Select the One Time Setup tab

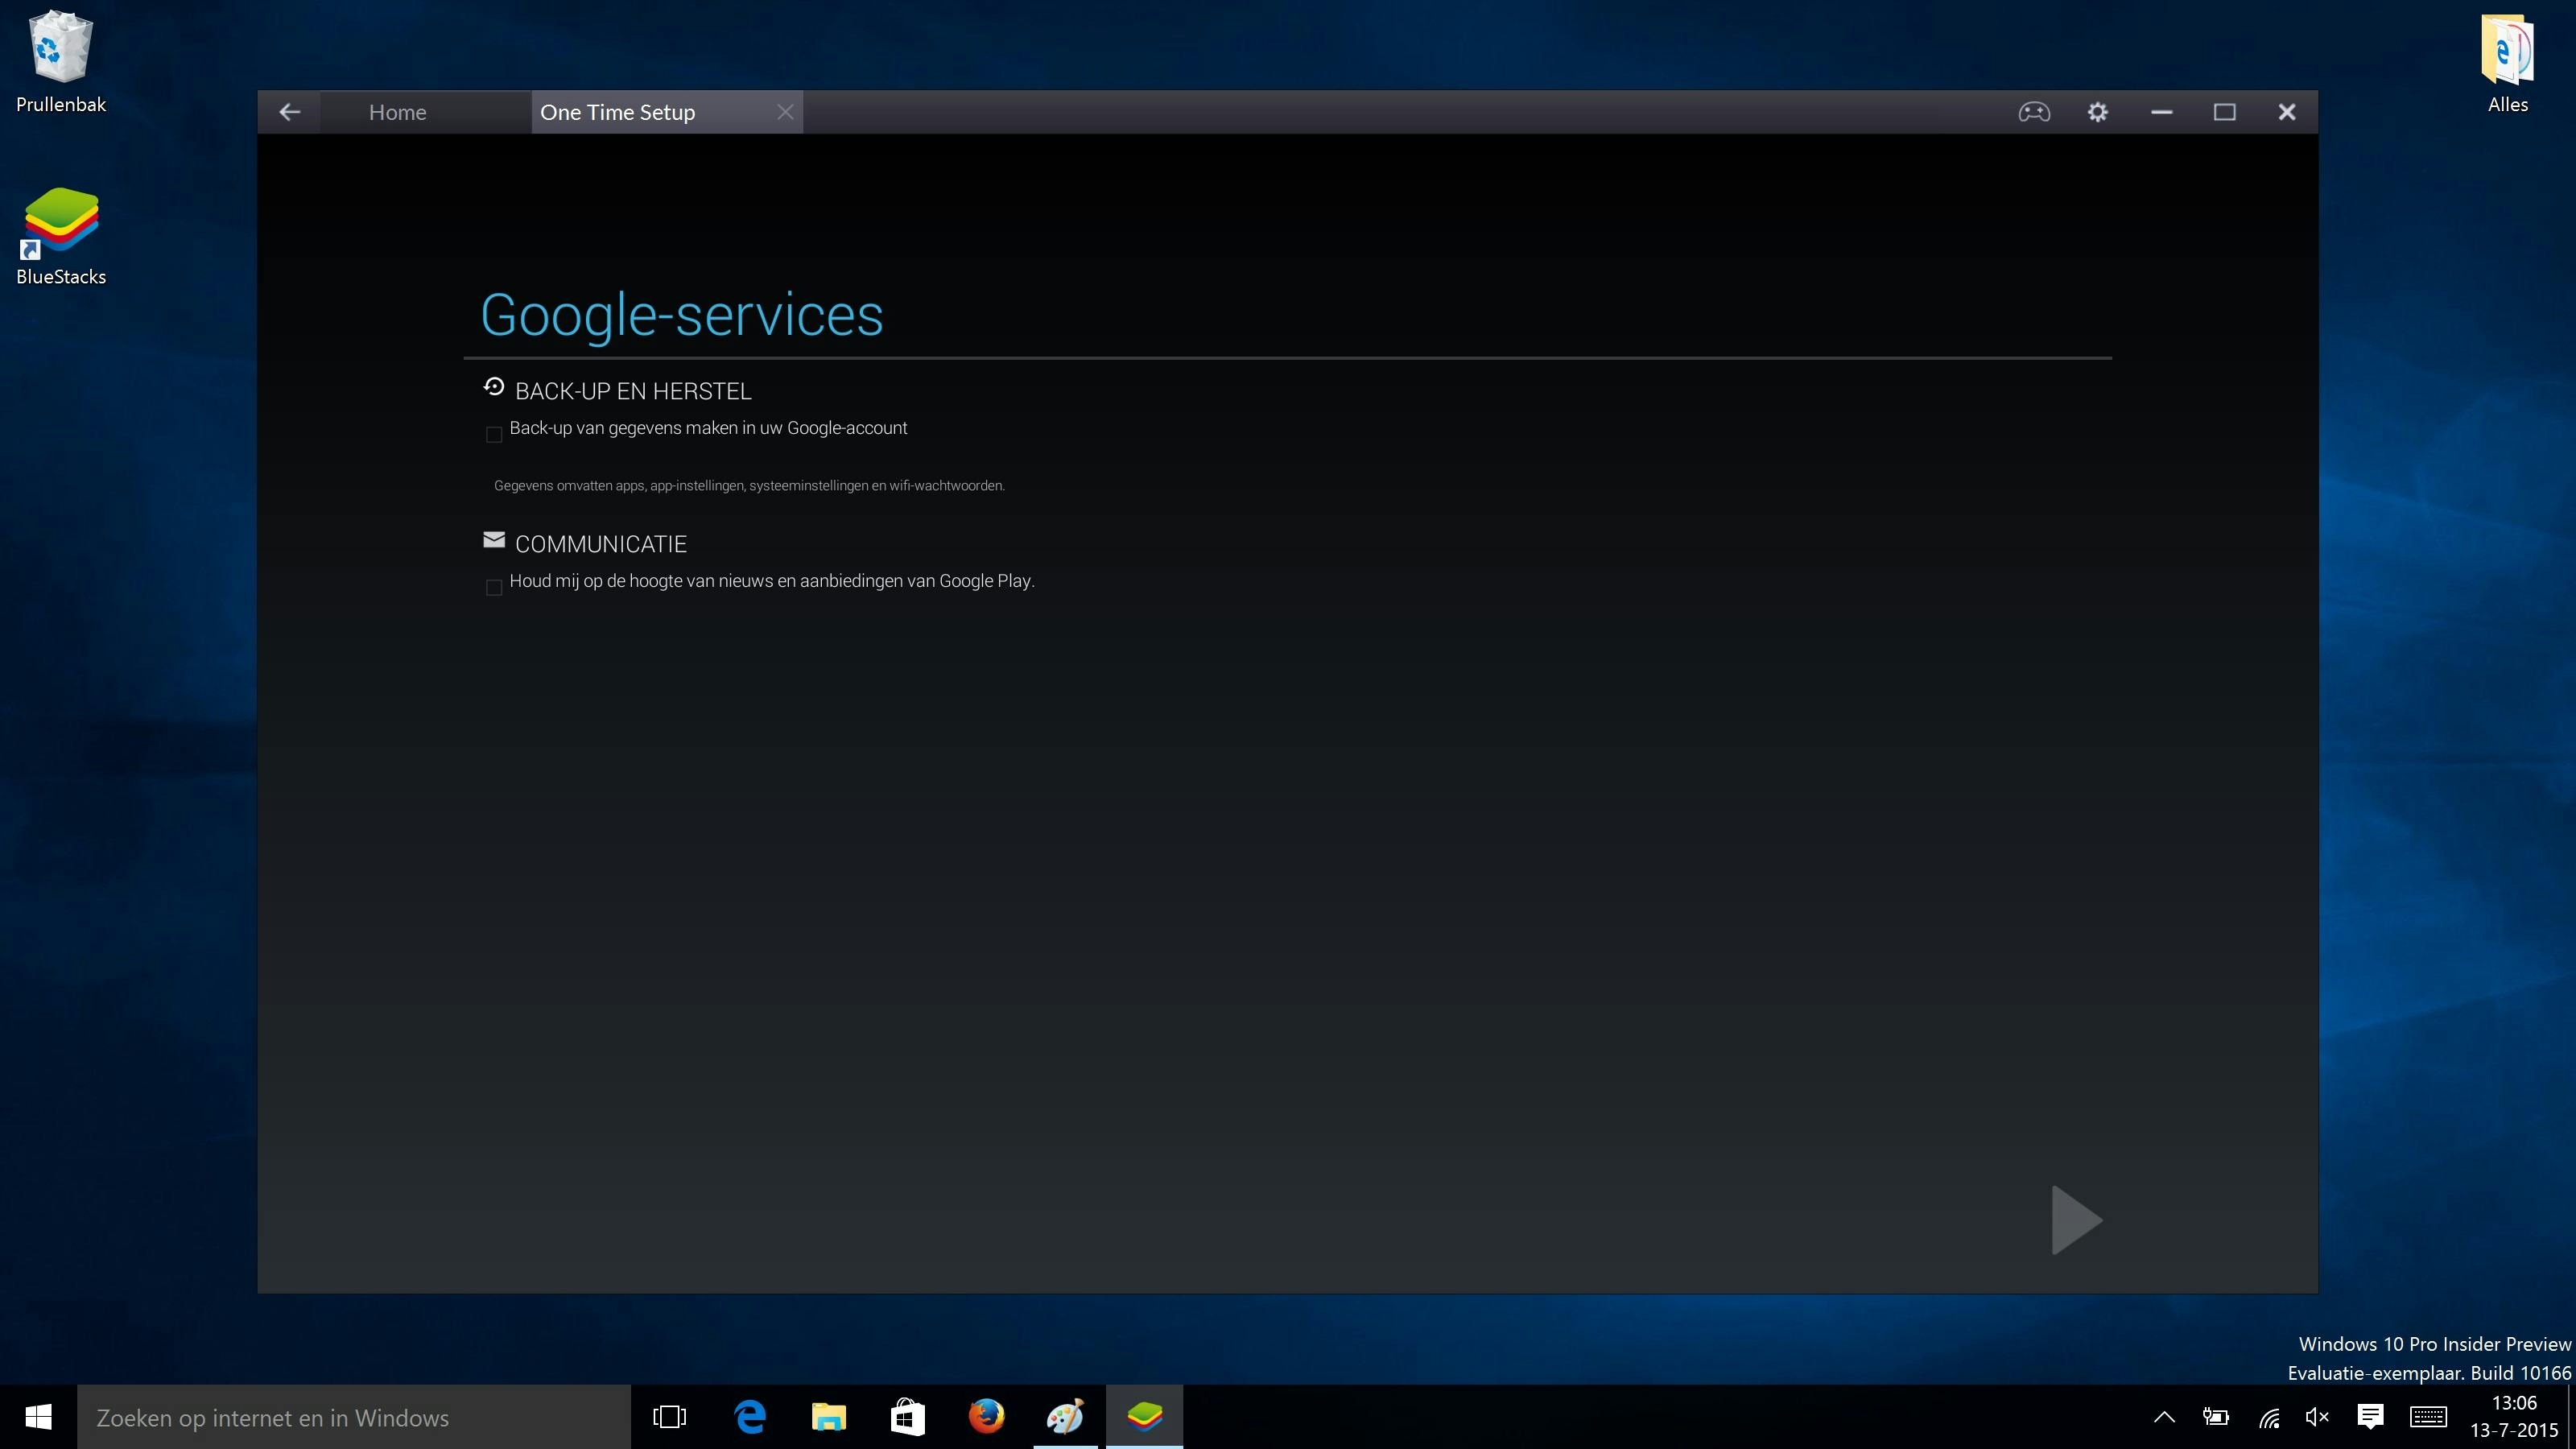click(617, 112)
